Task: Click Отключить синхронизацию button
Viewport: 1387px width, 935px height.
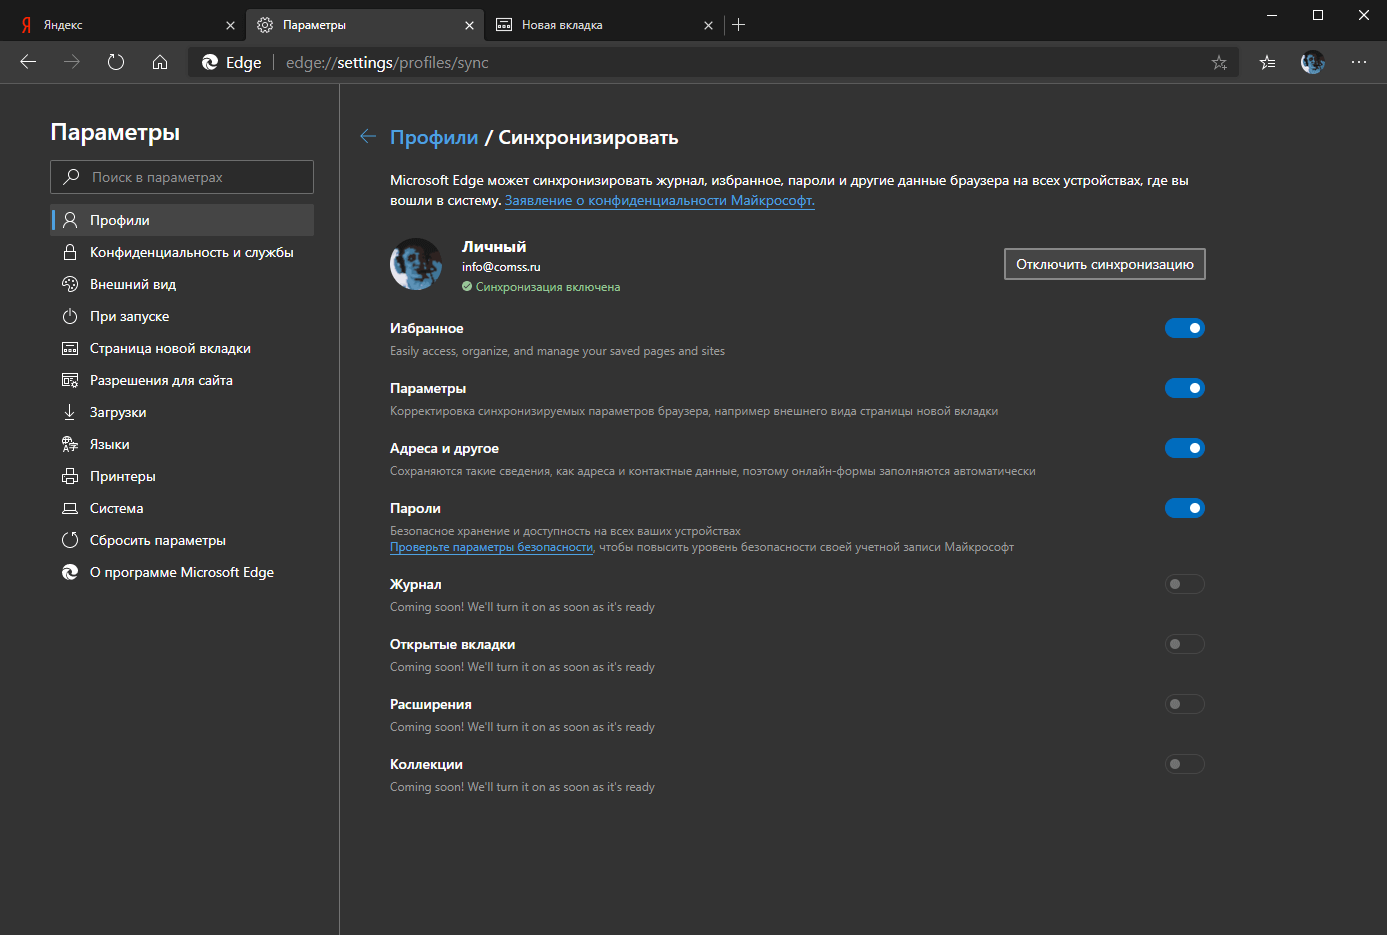Action: (1104, 264)
